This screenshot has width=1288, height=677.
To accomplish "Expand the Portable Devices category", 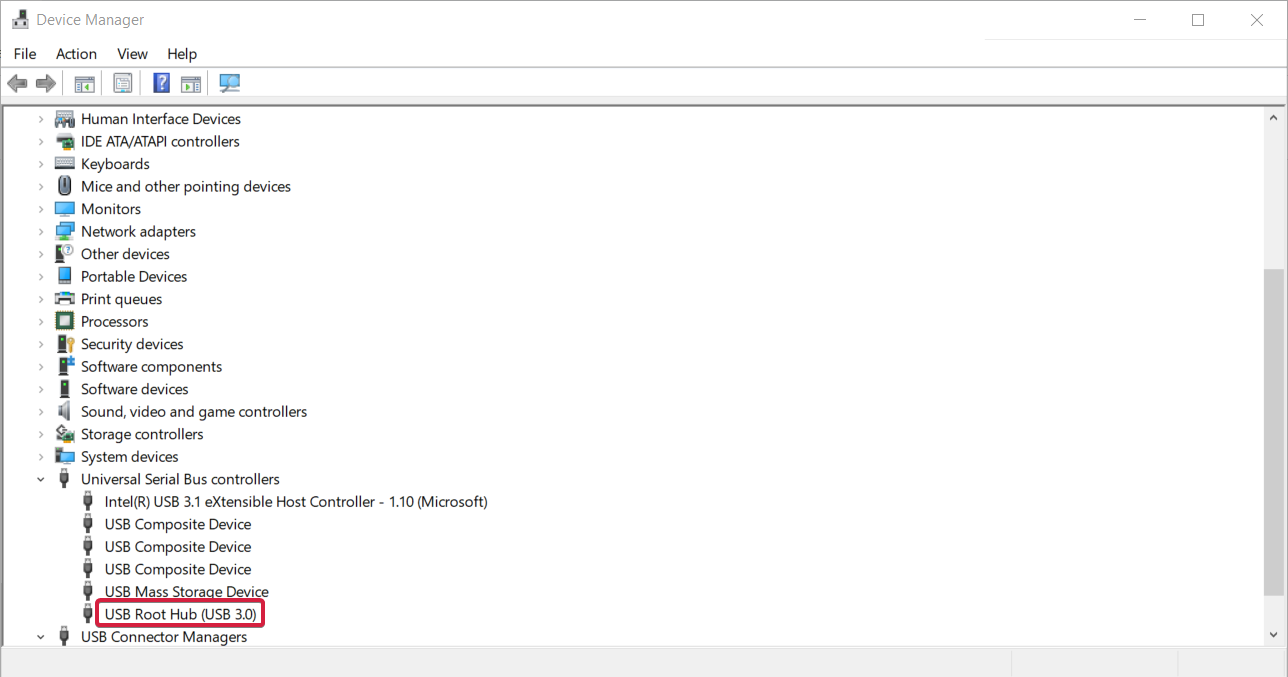I will (41, 277).
